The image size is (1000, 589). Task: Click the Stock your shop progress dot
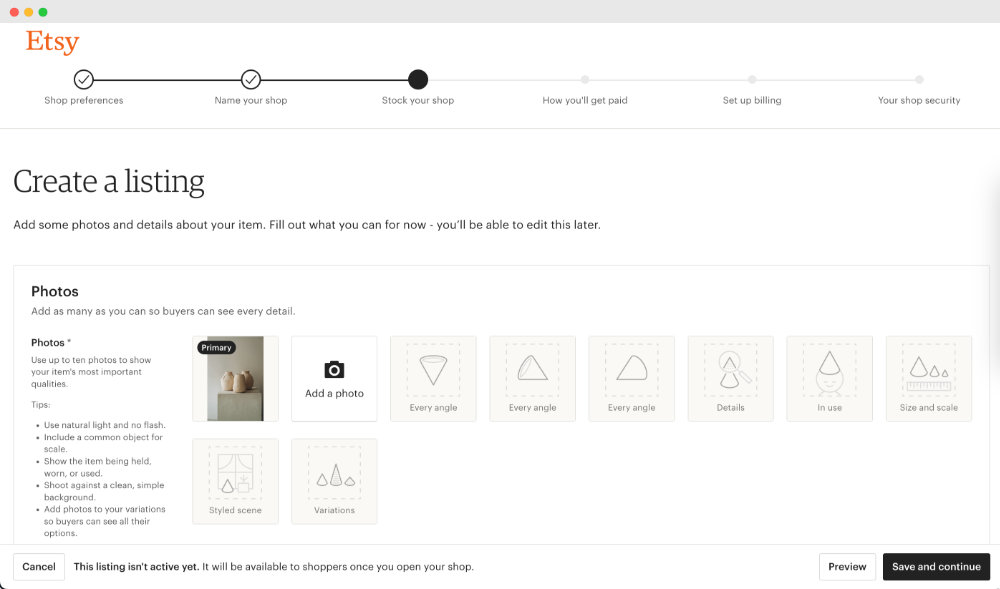(x=417, y=80)
